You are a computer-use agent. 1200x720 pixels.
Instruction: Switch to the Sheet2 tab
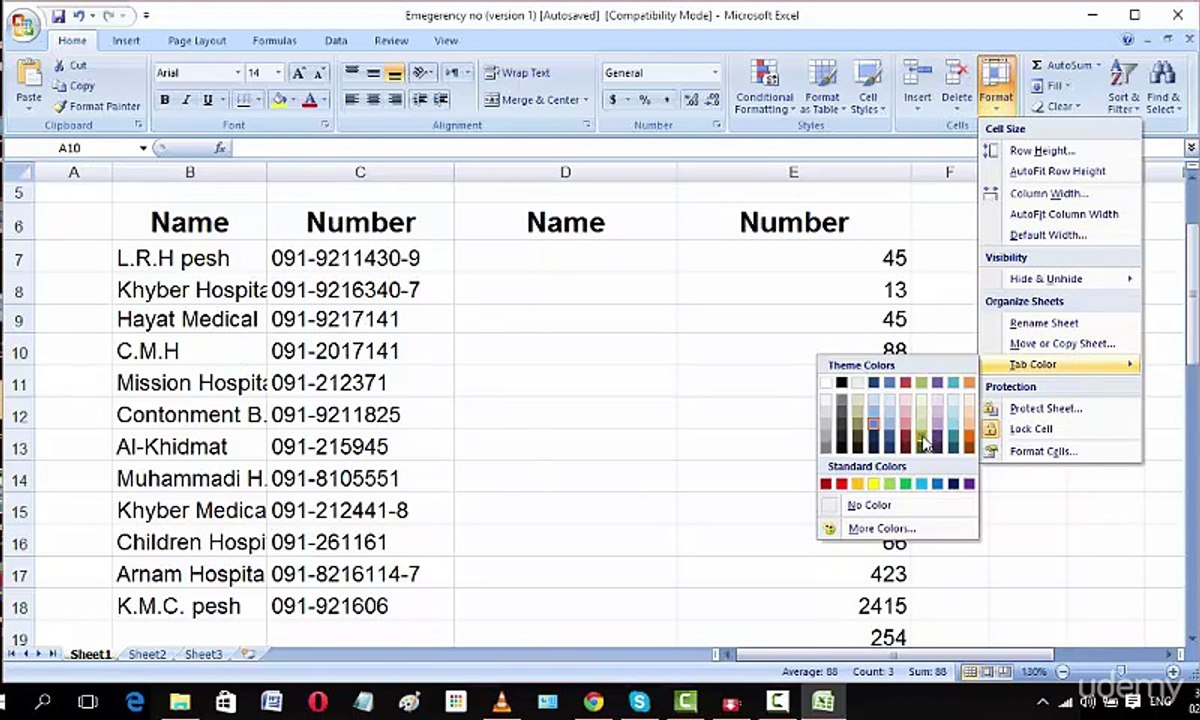pyautogui.click(x=147, y=654)
